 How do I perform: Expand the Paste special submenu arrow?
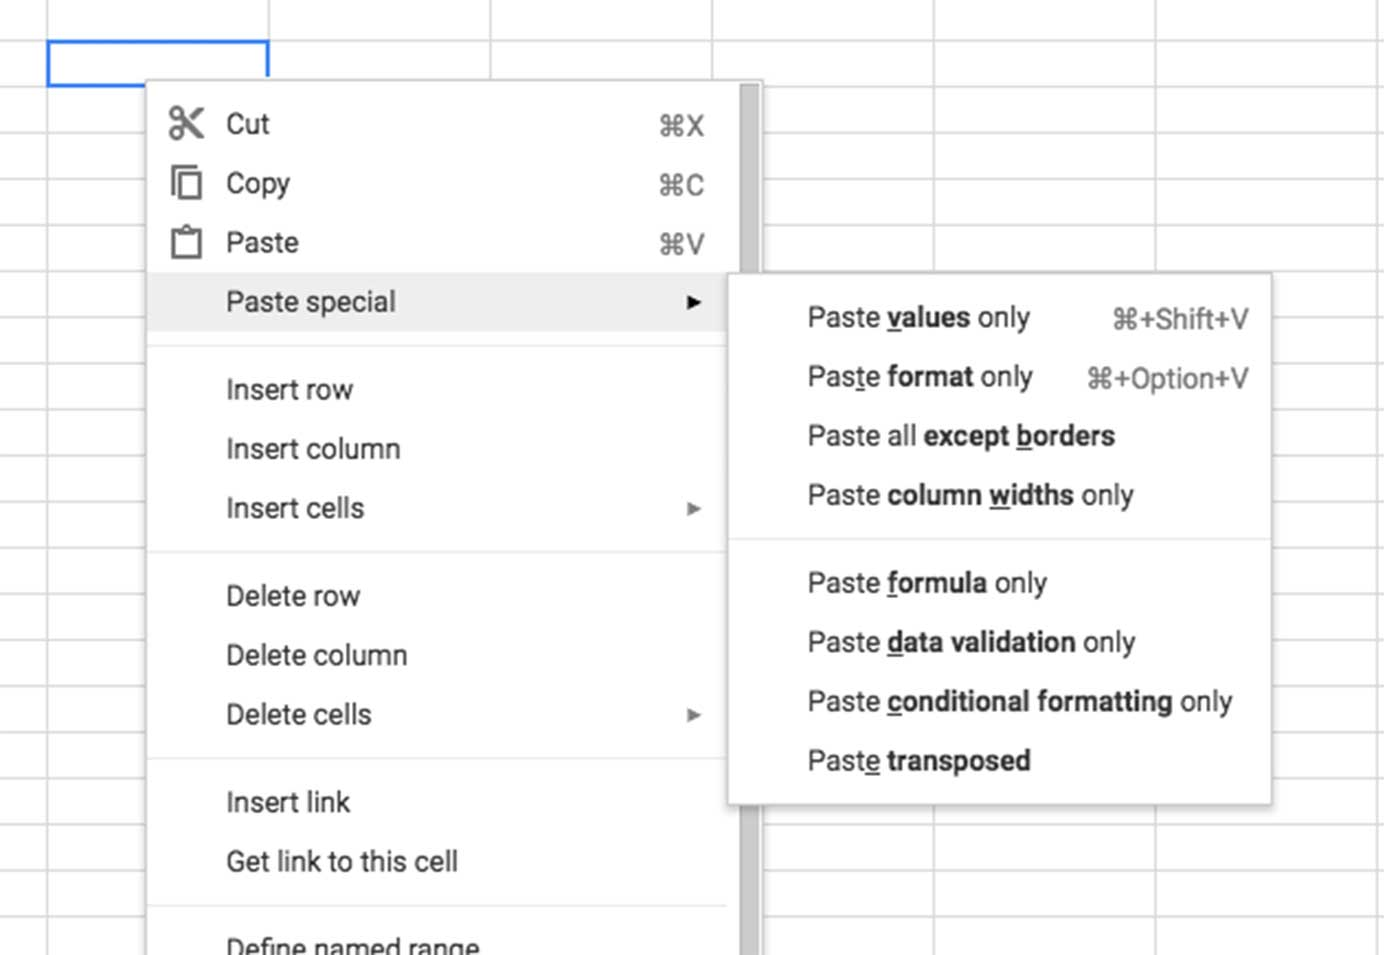point(694,302)
